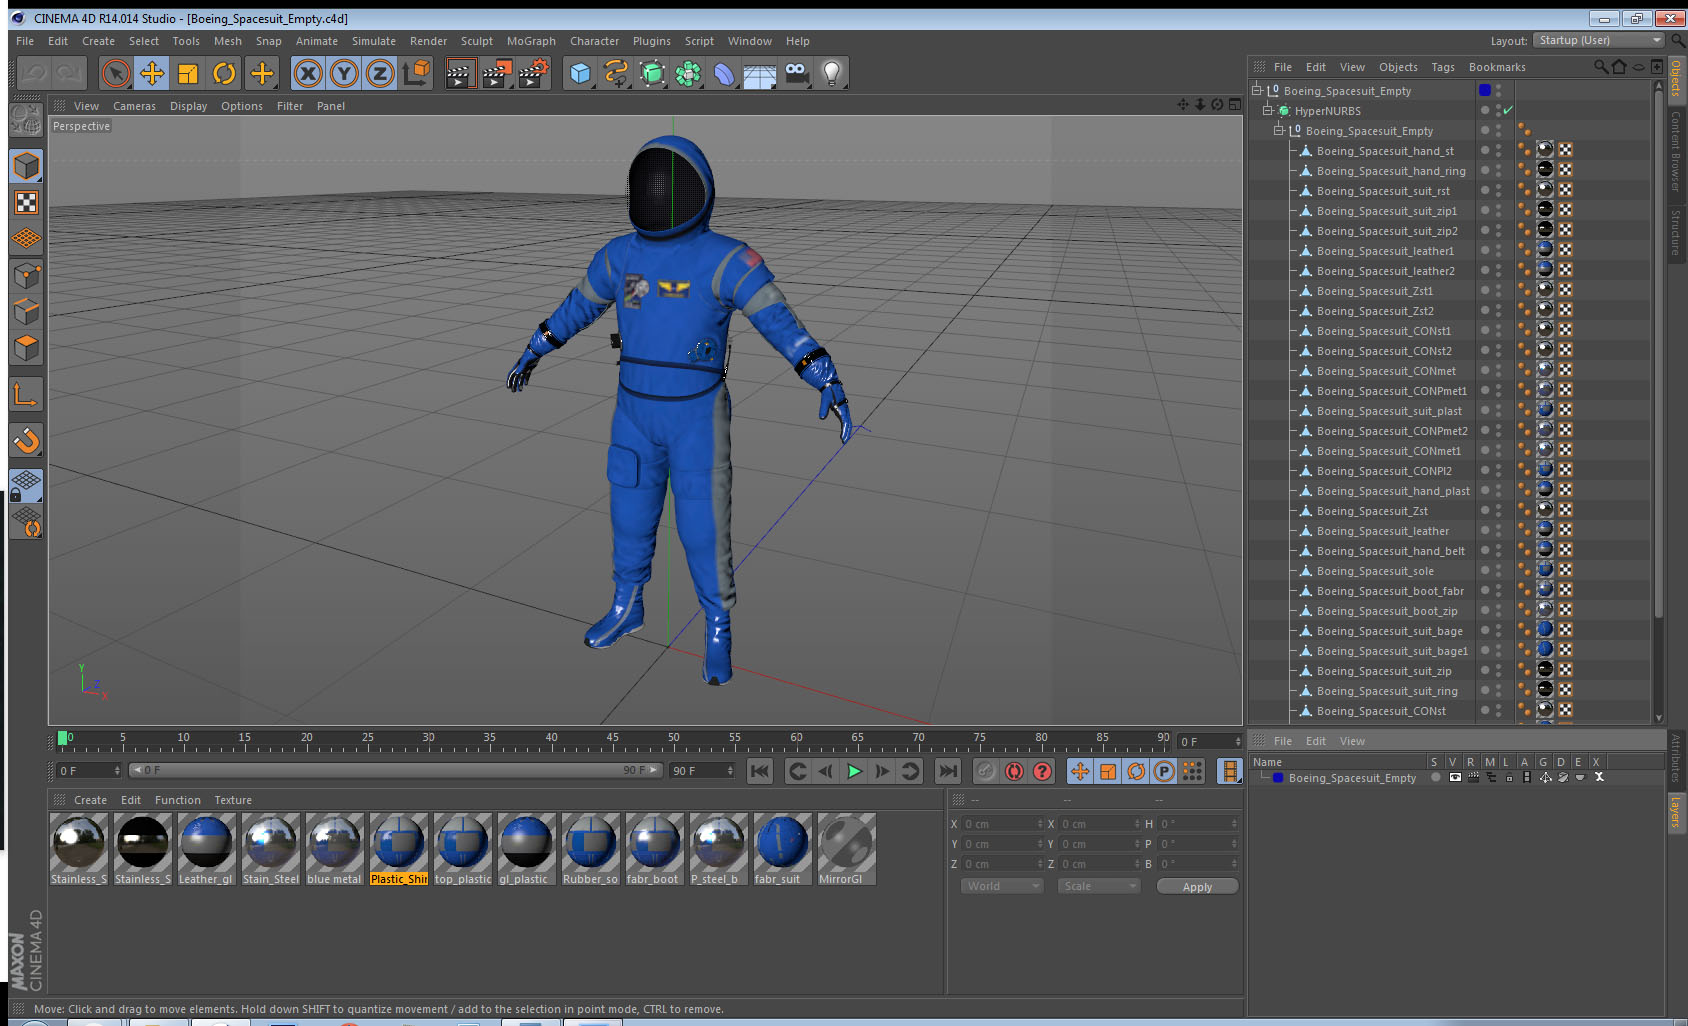Select the fabr_suit material
The image size is (1688, 1026).
coord(783,849)
